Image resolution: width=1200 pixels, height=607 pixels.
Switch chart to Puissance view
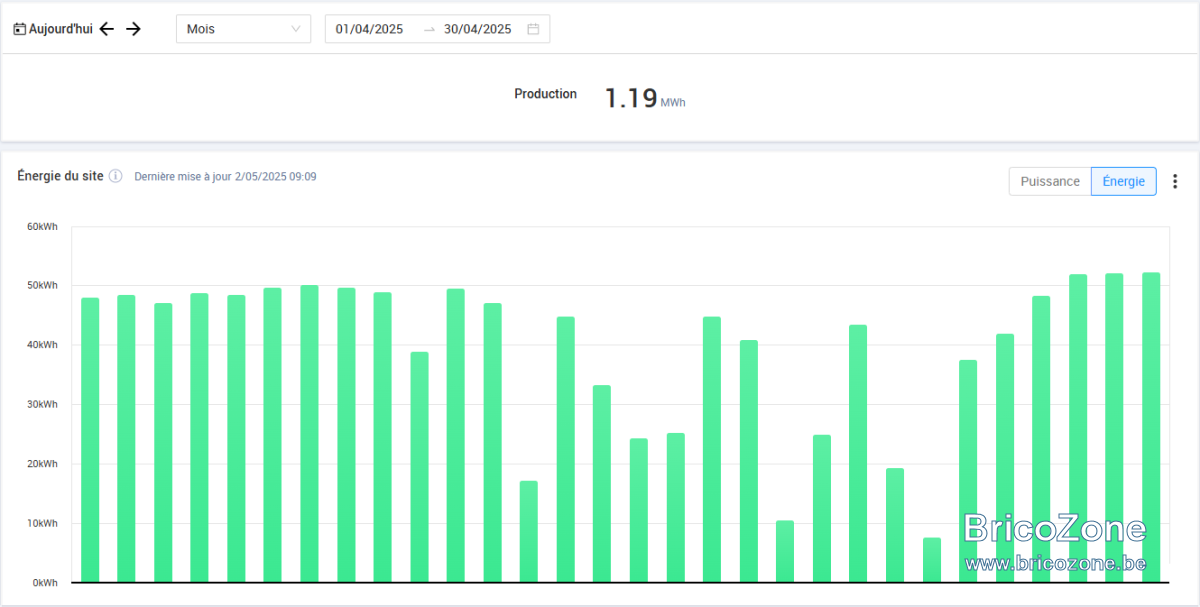(1050, 181)
